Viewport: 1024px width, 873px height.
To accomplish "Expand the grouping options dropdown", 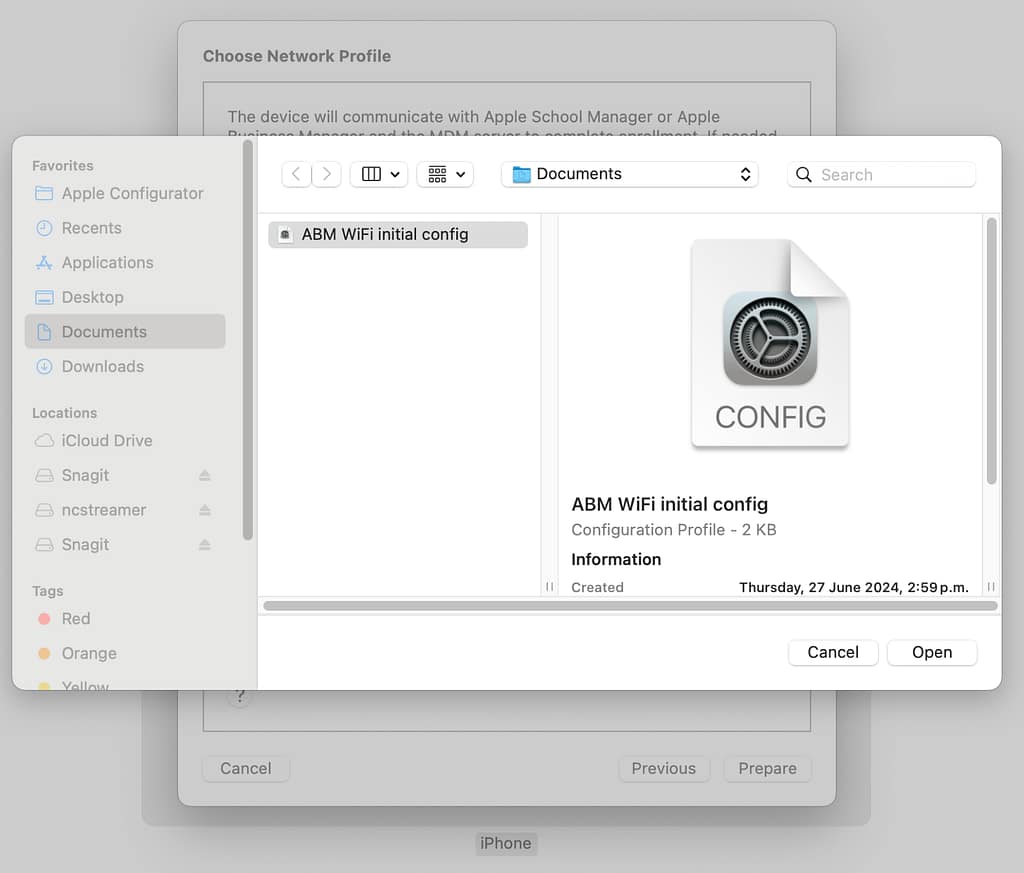I will pyautogui.click(x=445, y=174).
